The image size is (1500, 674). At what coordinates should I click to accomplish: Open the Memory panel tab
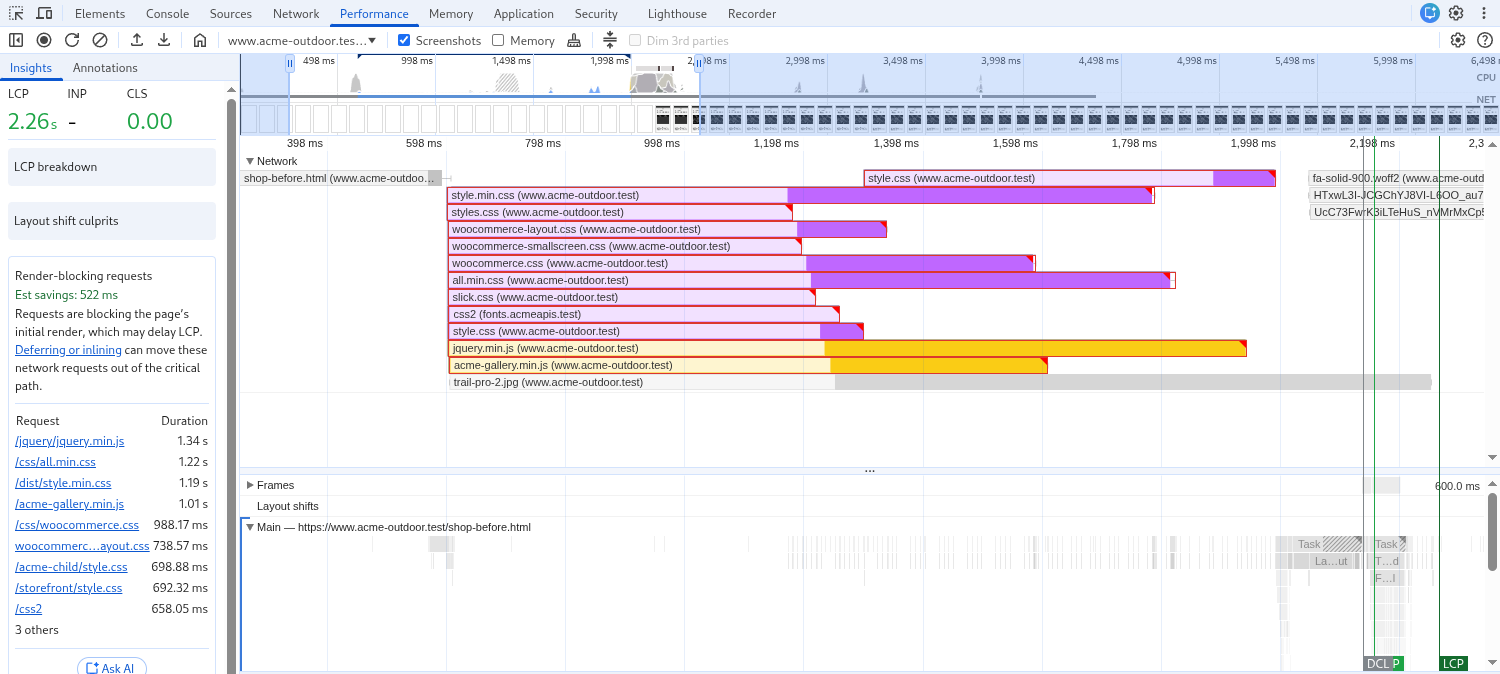(x=451, y=13)
